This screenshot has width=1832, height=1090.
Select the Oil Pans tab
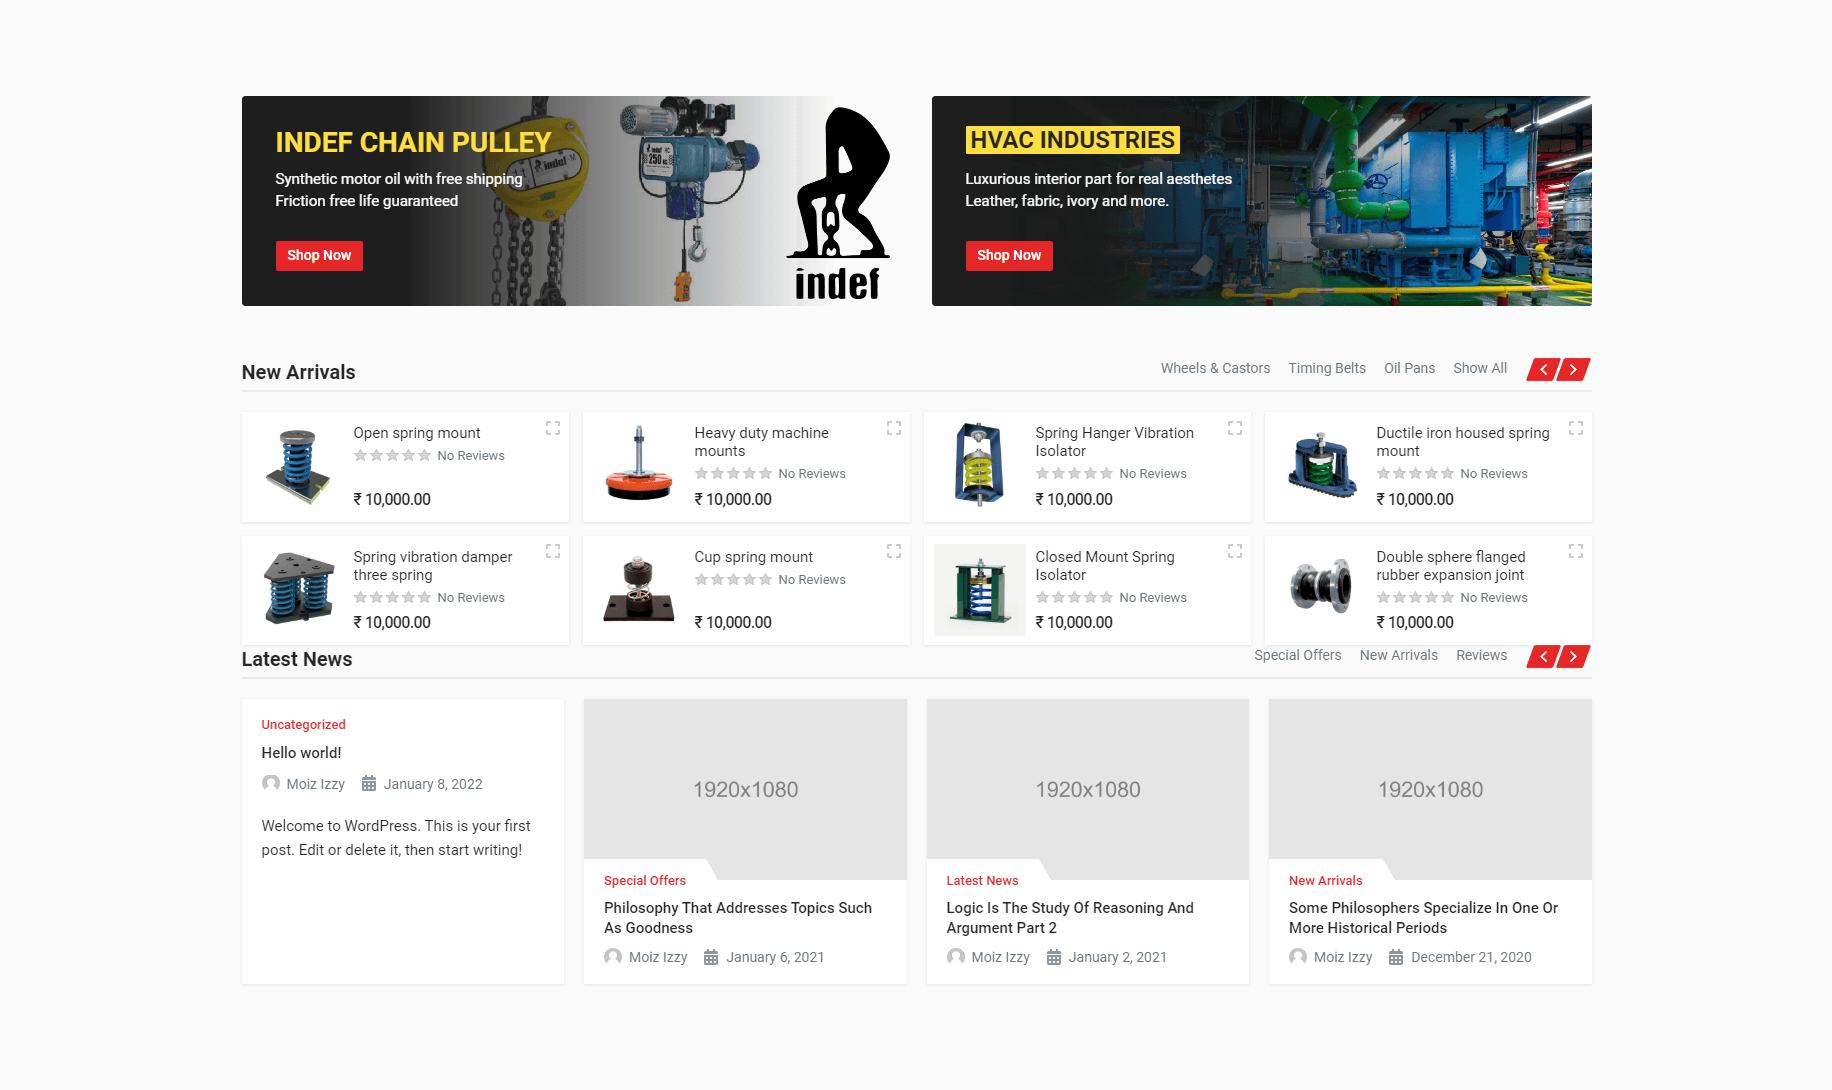tap(1409, 368)
